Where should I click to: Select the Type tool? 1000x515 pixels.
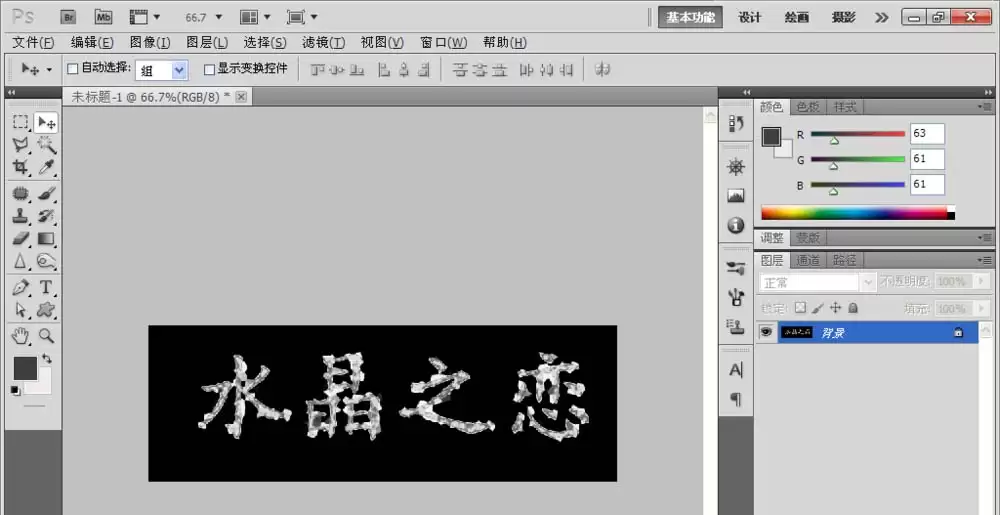46,287
